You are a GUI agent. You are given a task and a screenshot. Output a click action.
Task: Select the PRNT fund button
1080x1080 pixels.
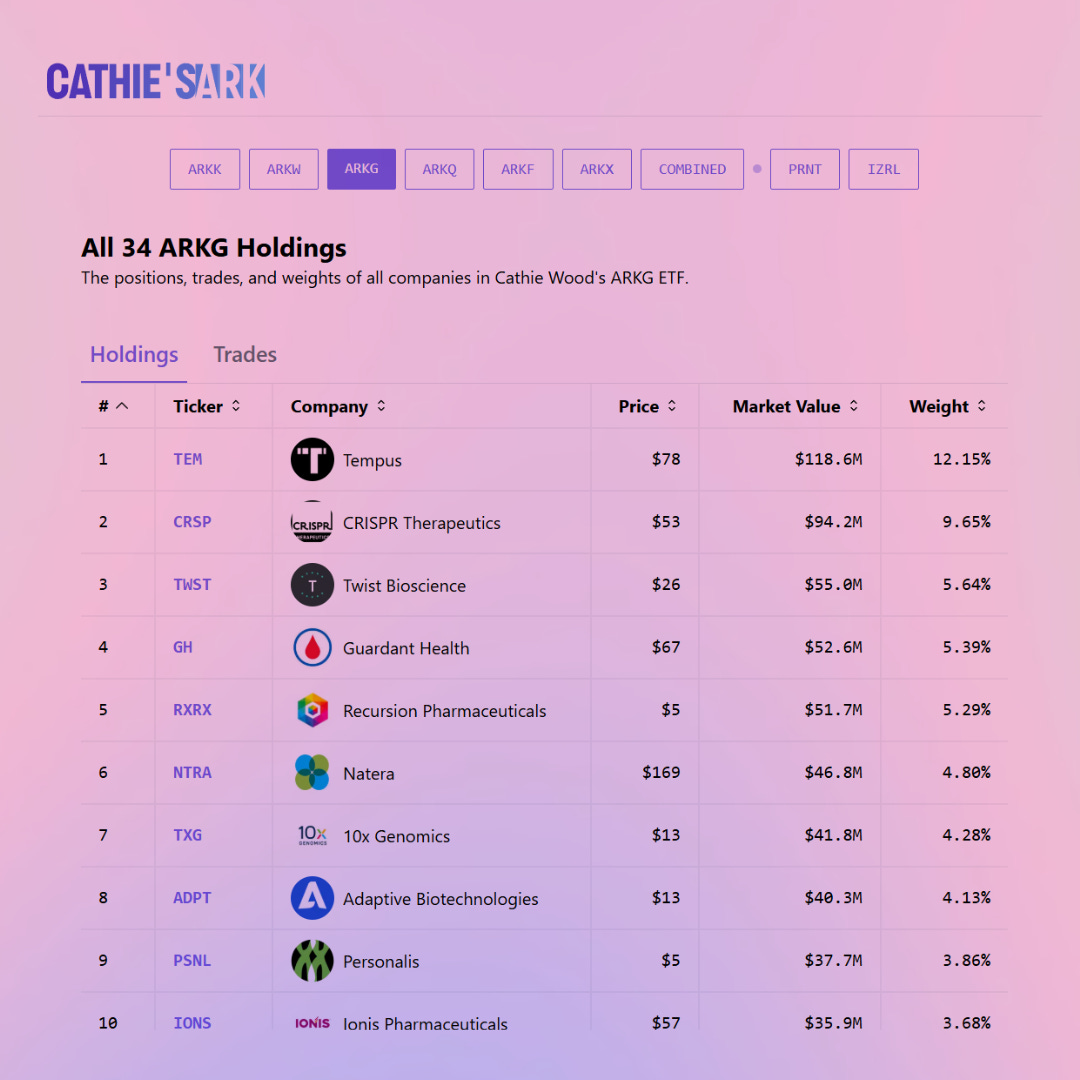click(x=805, y=169)
